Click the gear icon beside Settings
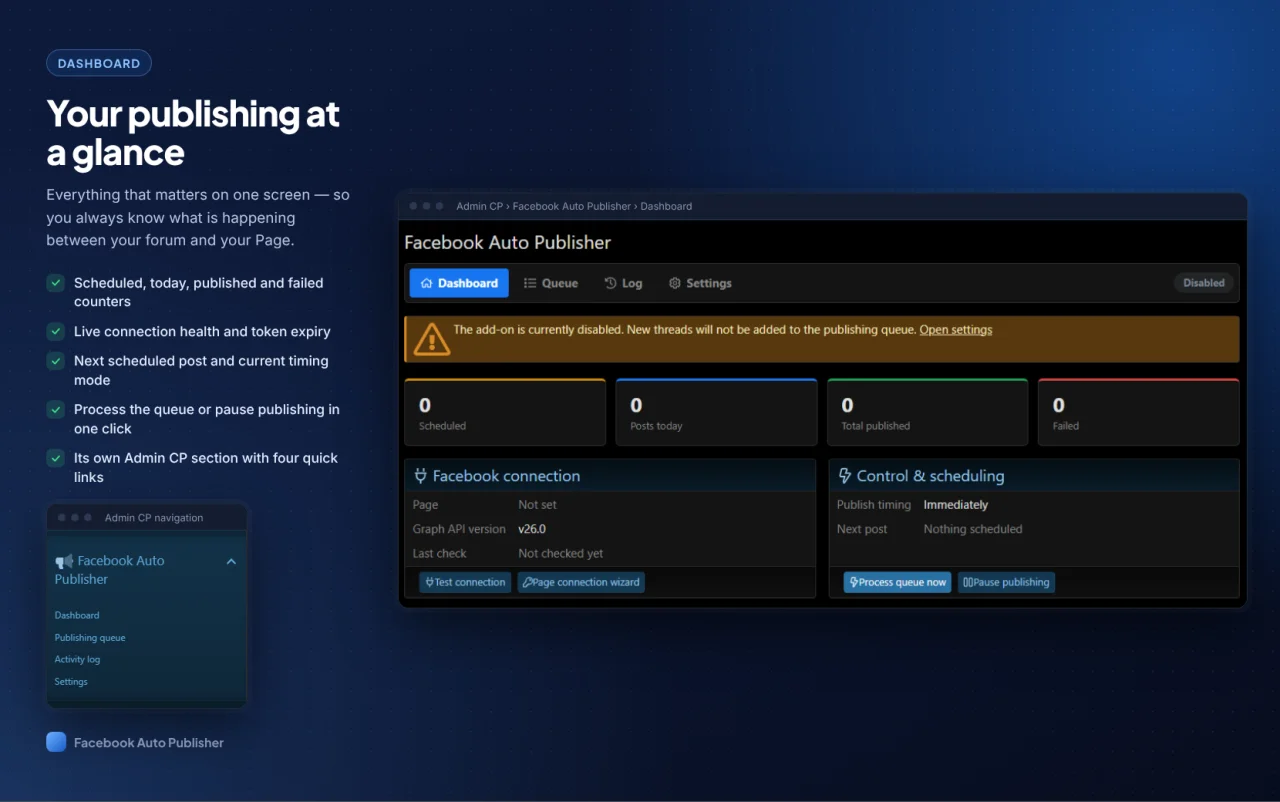 point(675,283)
